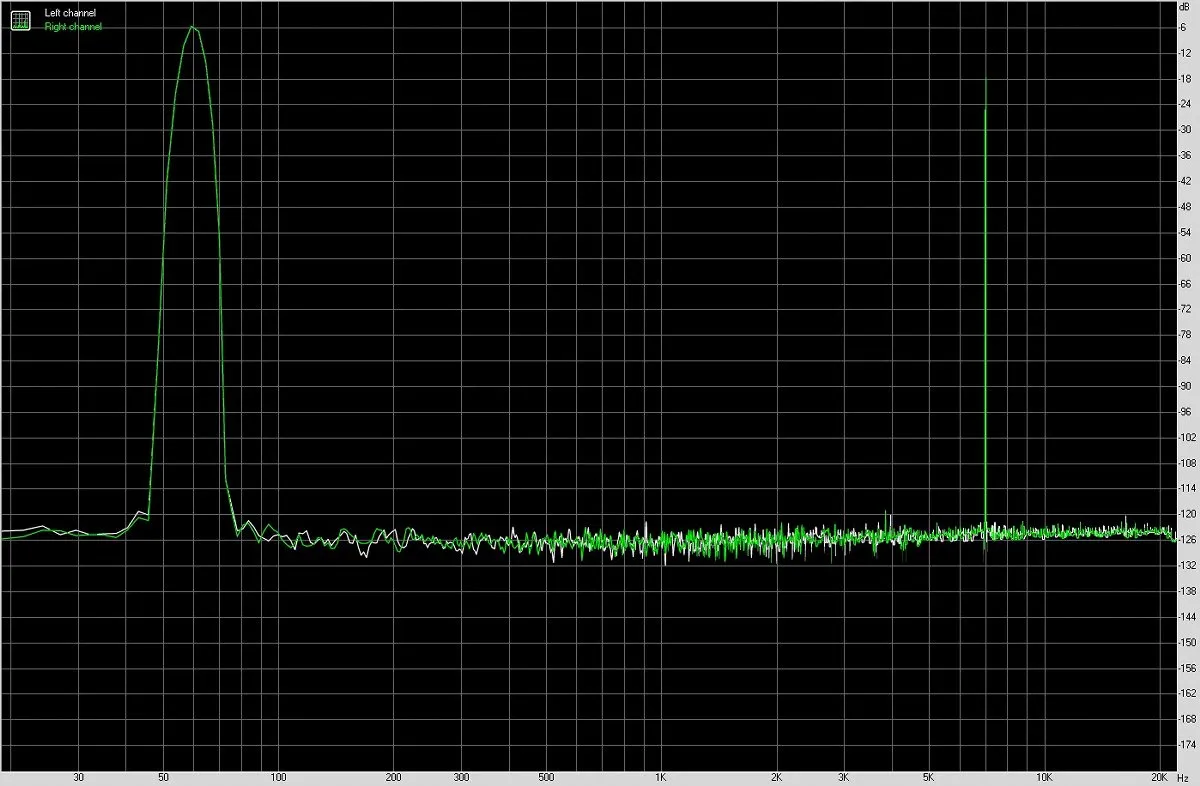Click the 20K frequency axis label
This screenshot has height=786, width=1200.
(x=1158, y=777)
